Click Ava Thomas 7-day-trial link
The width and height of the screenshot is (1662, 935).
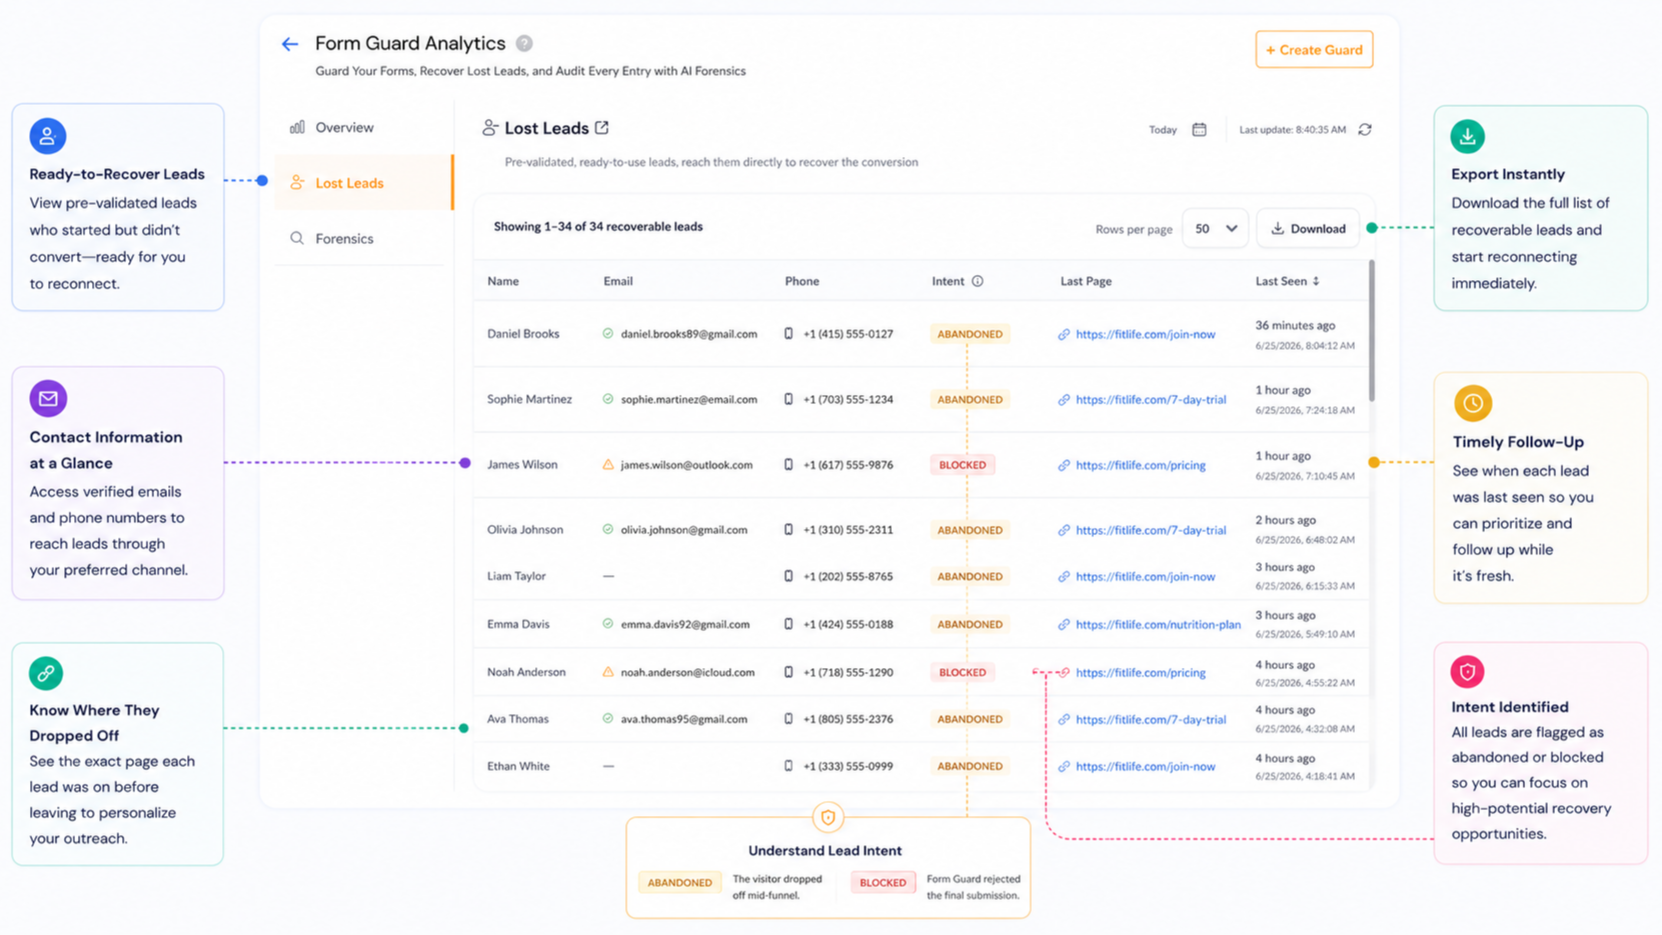(1150, 719)
